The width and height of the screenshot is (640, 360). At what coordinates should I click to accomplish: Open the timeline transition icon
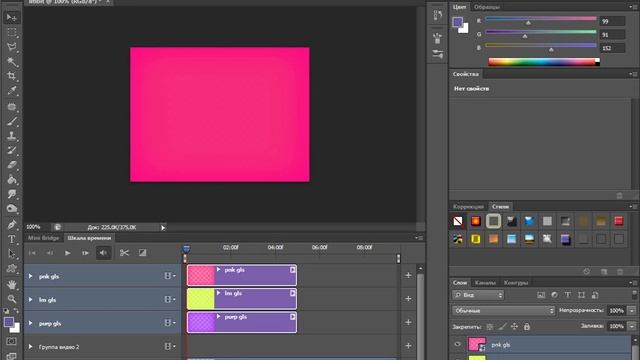click(142, 253)
